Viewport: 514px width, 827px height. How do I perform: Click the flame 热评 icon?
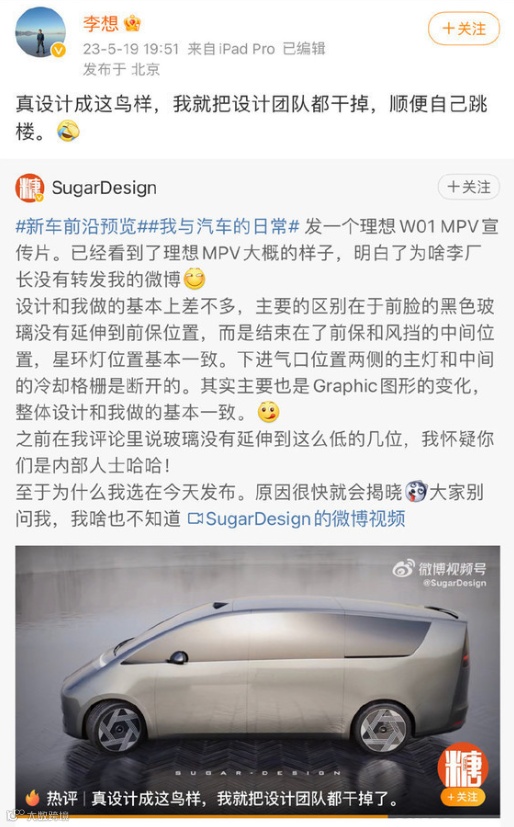coord(33,798)
